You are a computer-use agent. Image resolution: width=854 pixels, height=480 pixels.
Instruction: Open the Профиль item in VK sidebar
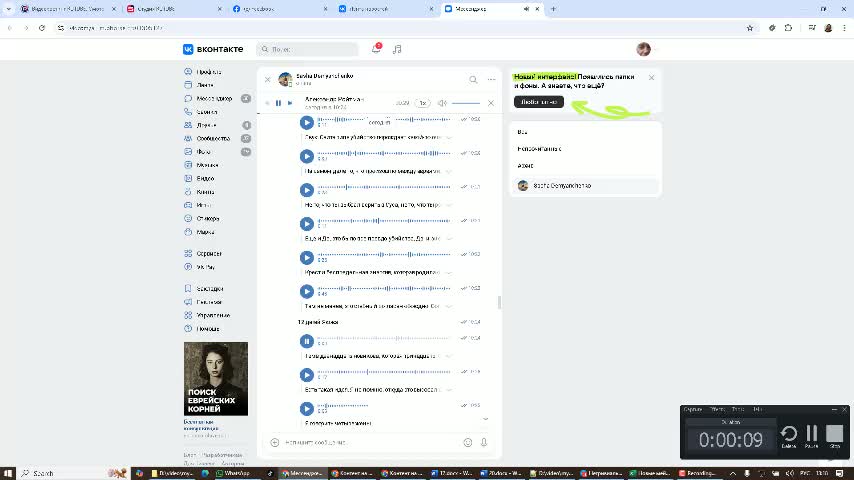[x=209, y=72]
